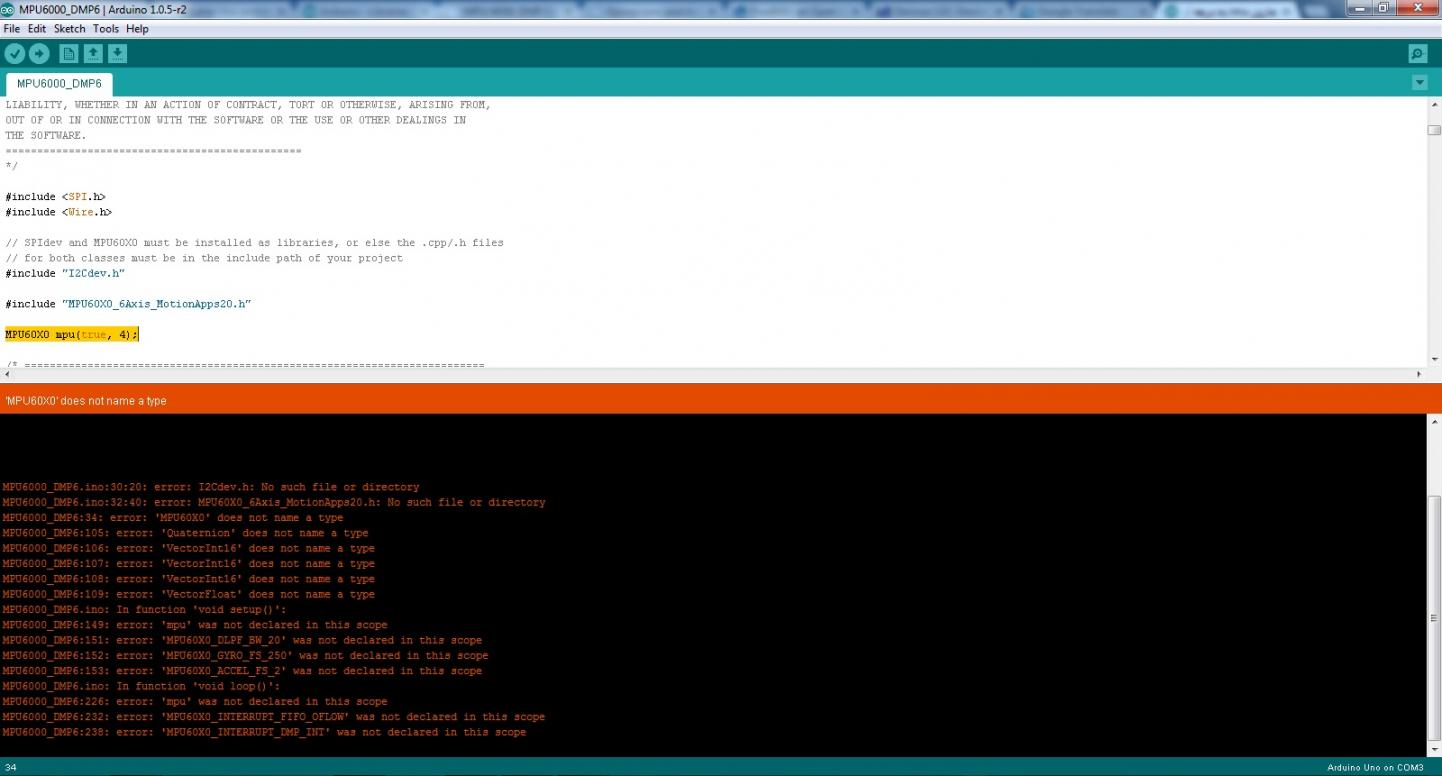Click the line 106 'VectorInt16' console error

[188, 548]
